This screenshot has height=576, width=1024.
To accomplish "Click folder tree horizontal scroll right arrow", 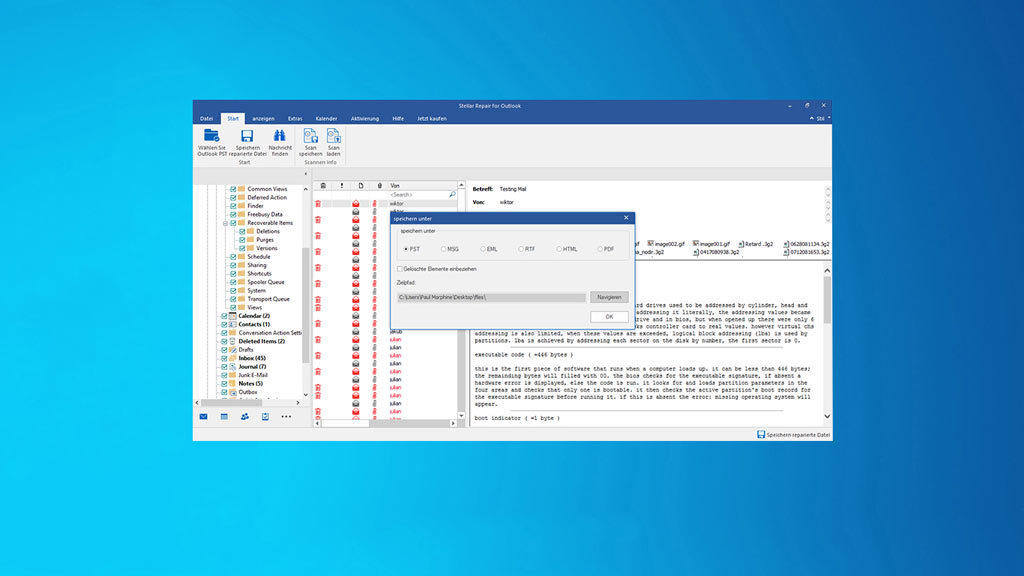I will click(x=298, y=403).
